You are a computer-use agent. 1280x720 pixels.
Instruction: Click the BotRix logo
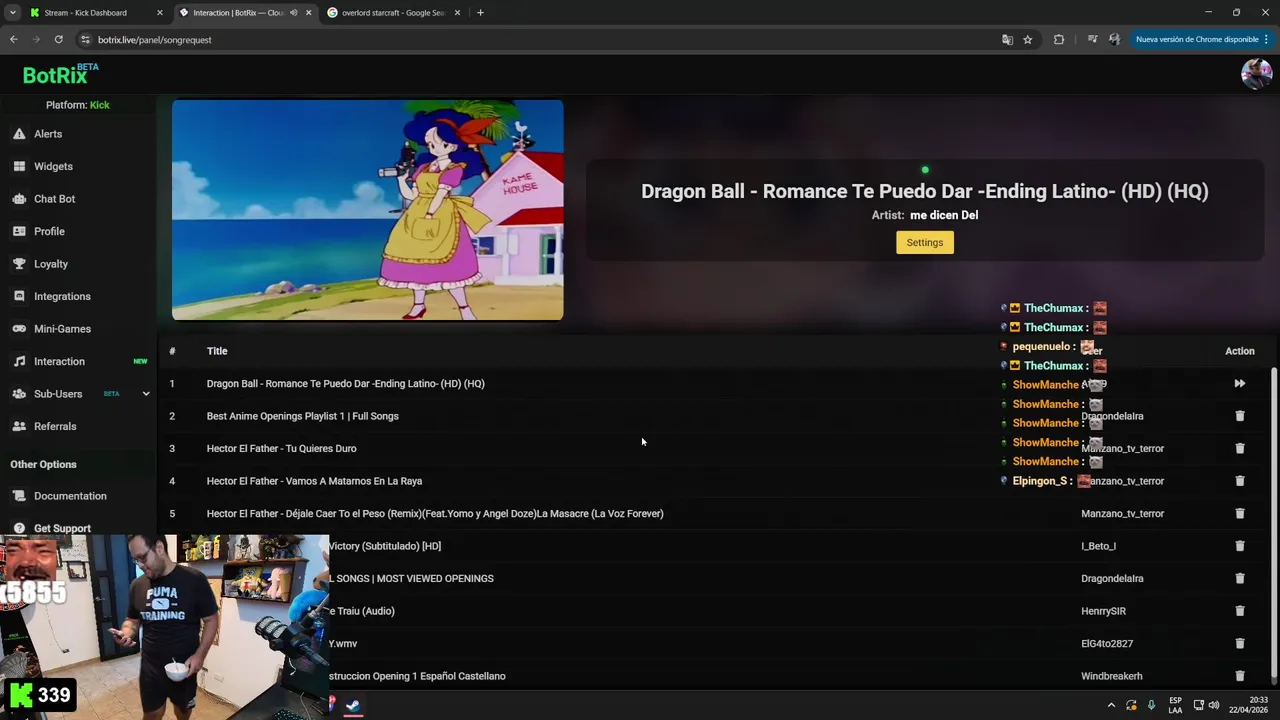click(60, 74)
